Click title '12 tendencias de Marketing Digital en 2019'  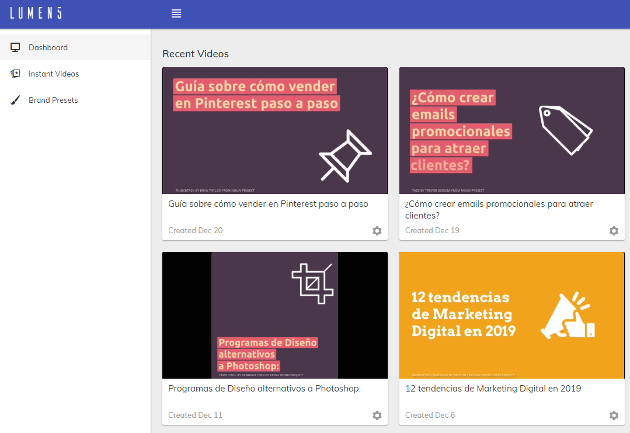493,389
